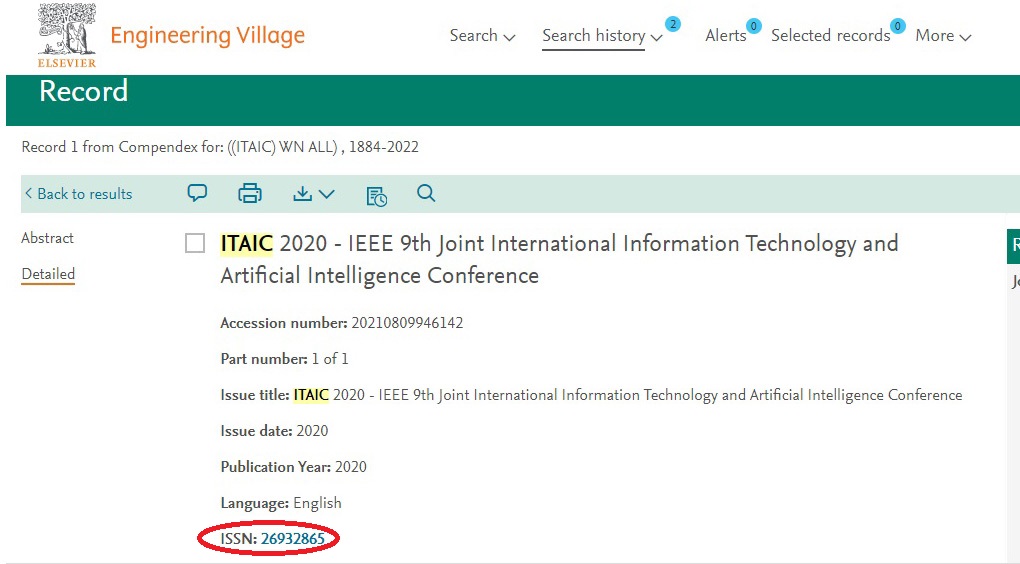Image resolution: width=1020 pixels, height=564 pixels.
Task: Click the ITAIC 2020 record title
Action: [x=559, y=260]
